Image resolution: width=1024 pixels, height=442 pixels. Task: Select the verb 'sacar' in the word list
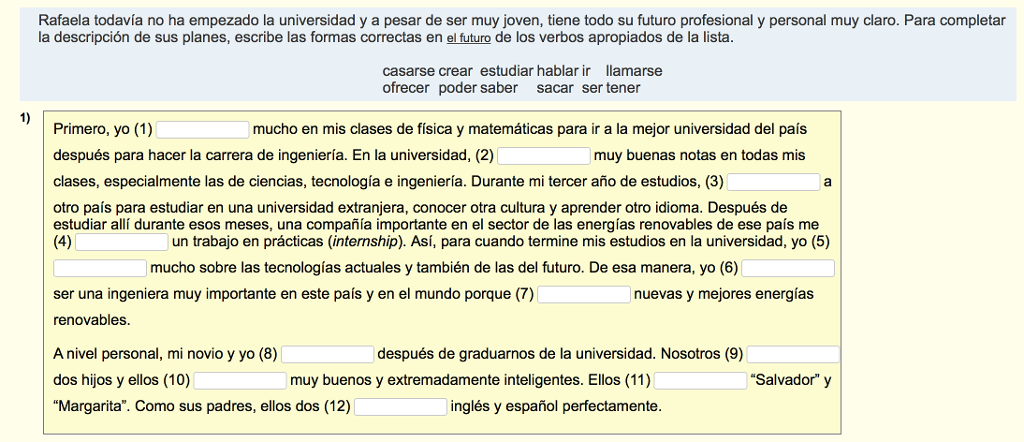click(555, 87)
